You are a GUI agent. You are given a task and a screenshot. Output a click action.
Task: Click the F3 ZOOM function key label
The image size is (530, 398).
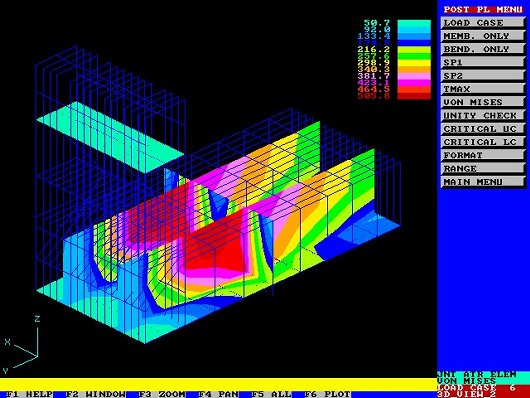[x=162, y=394]
